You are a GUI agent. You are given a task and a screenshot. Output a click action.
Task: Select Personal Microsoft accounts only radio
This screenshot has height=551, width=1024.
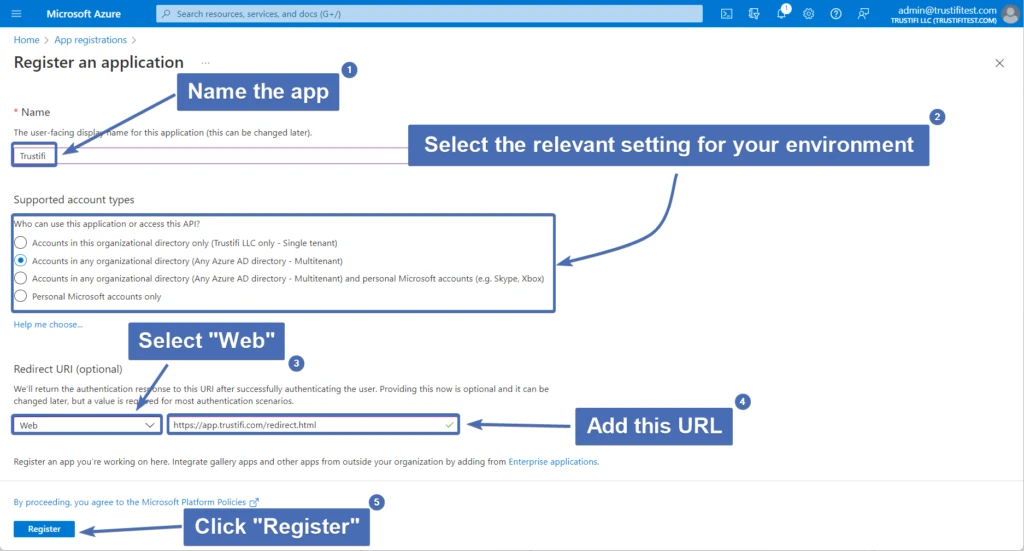[x=21, y=296]
